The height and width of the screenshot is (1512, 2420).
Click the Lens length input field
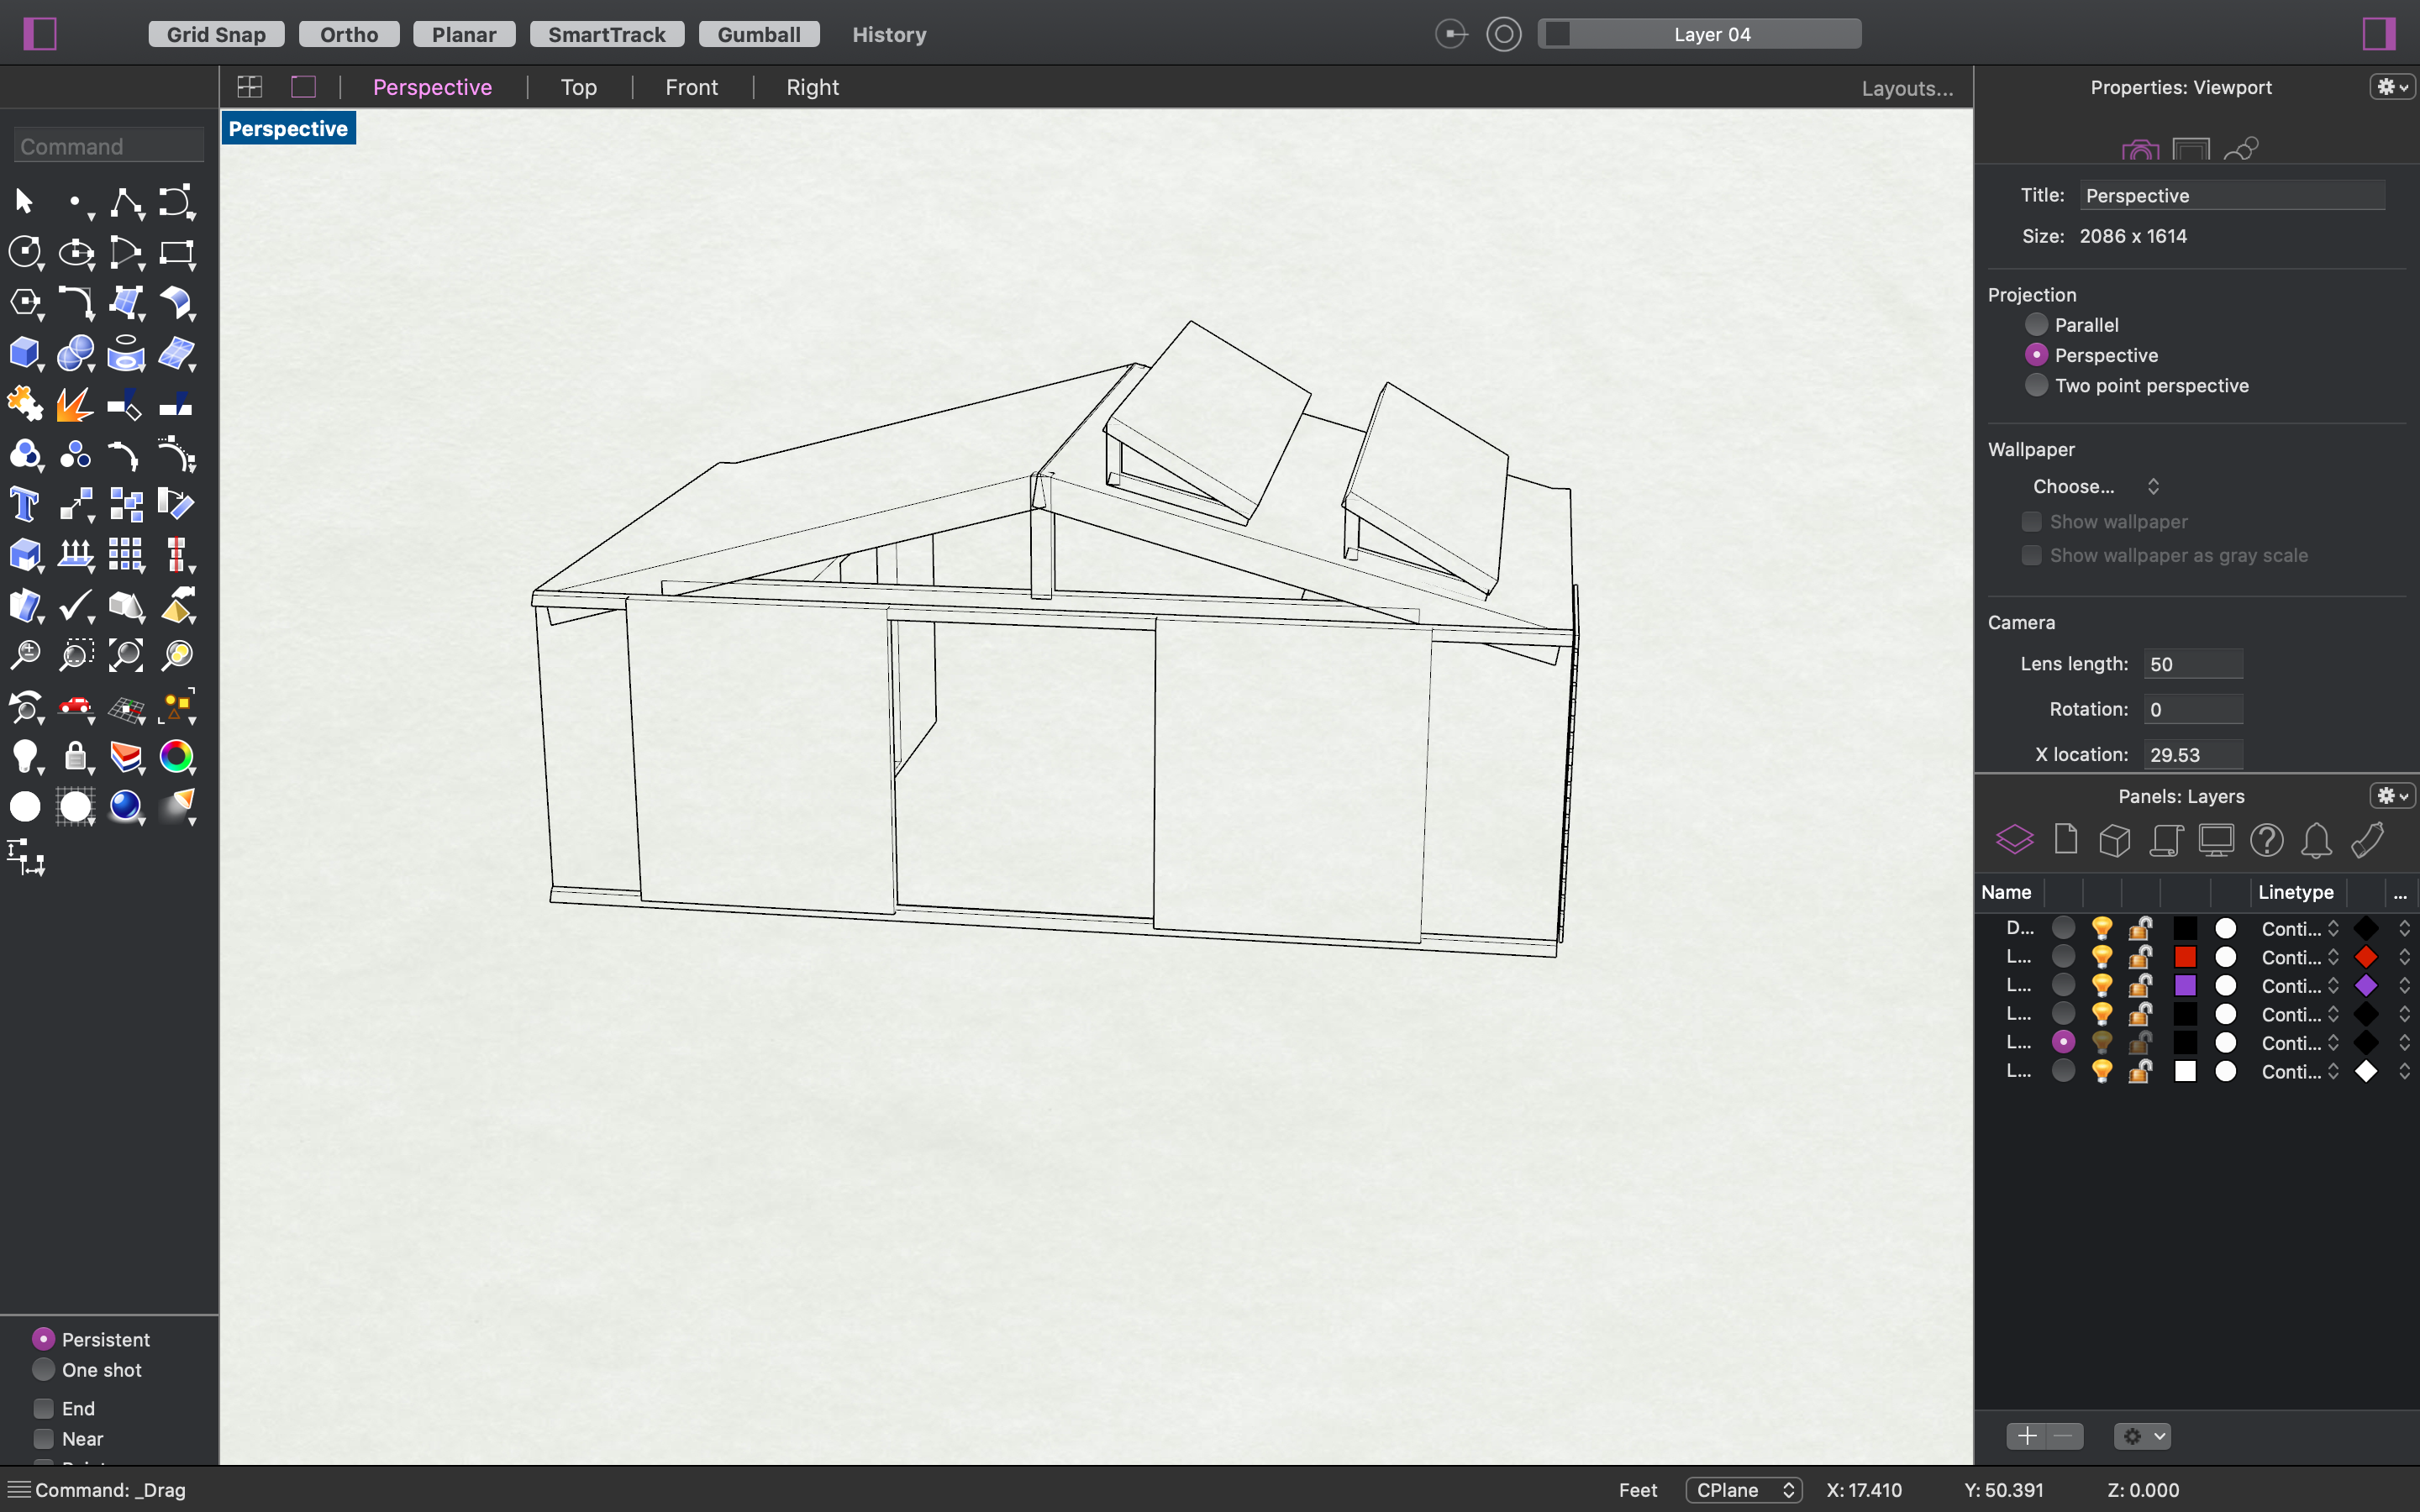coord(2192,664)
